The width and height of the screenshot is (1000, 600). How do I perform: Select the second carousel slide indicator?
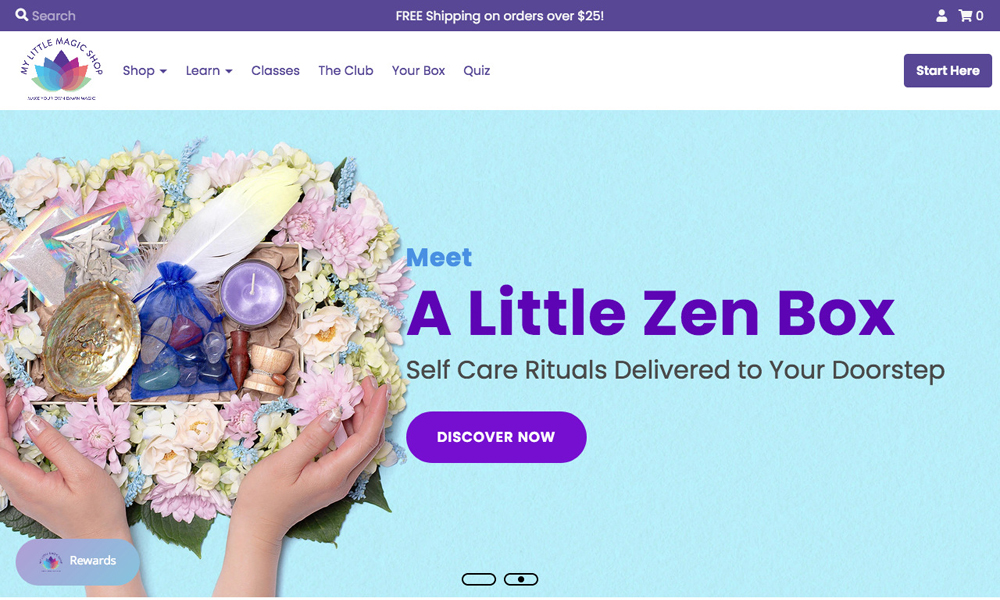click(520, 579)
